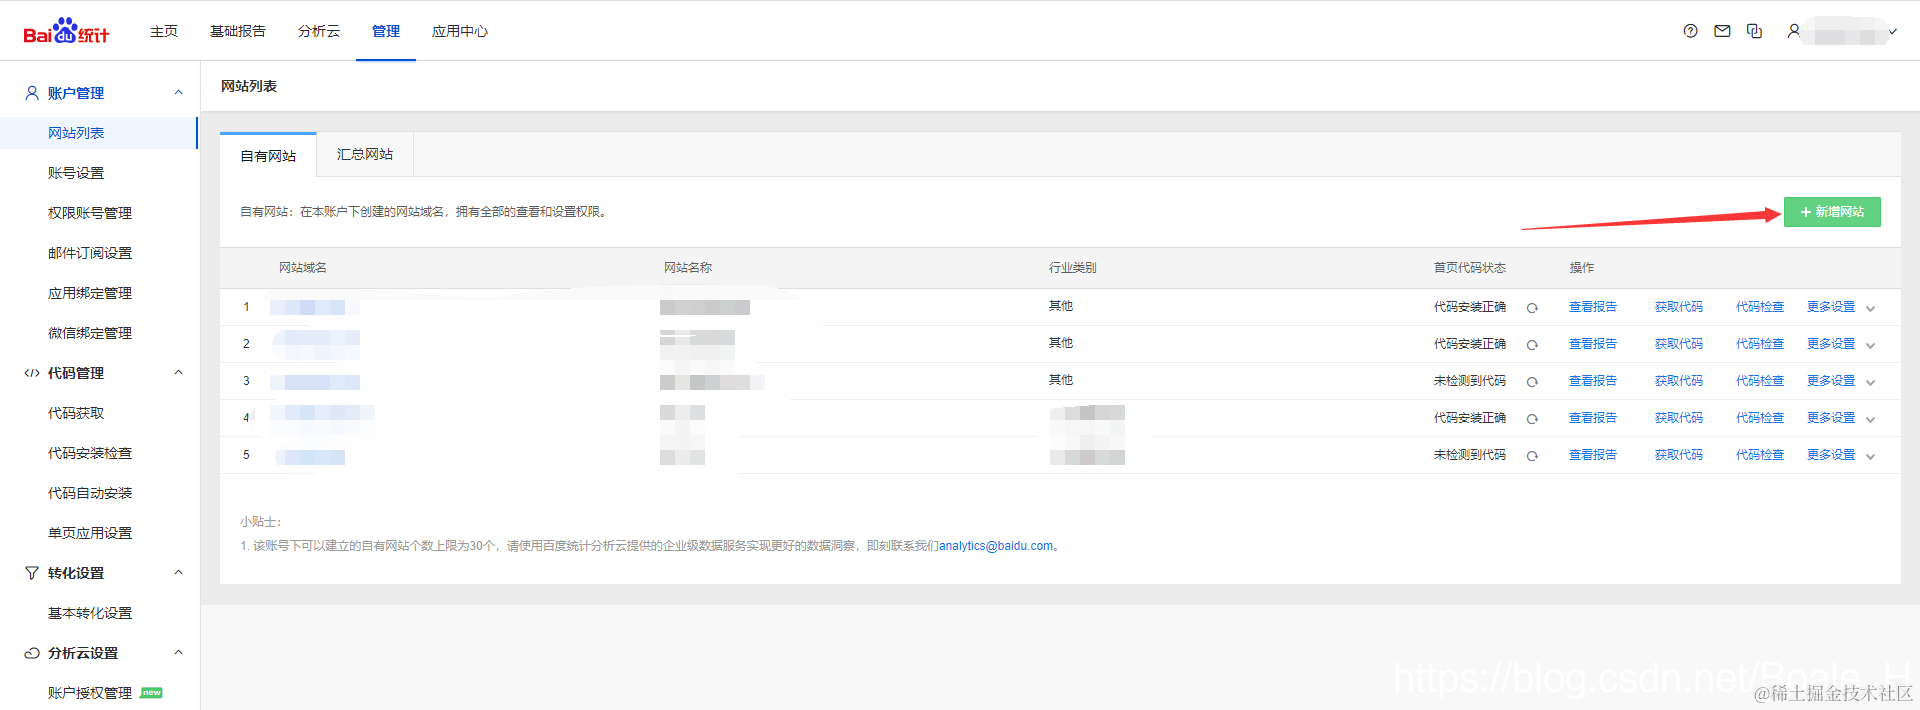Viewport: 1920px width, 710px height.
Task: Click 获取代码 for row 4
Action: [1679, 418]
